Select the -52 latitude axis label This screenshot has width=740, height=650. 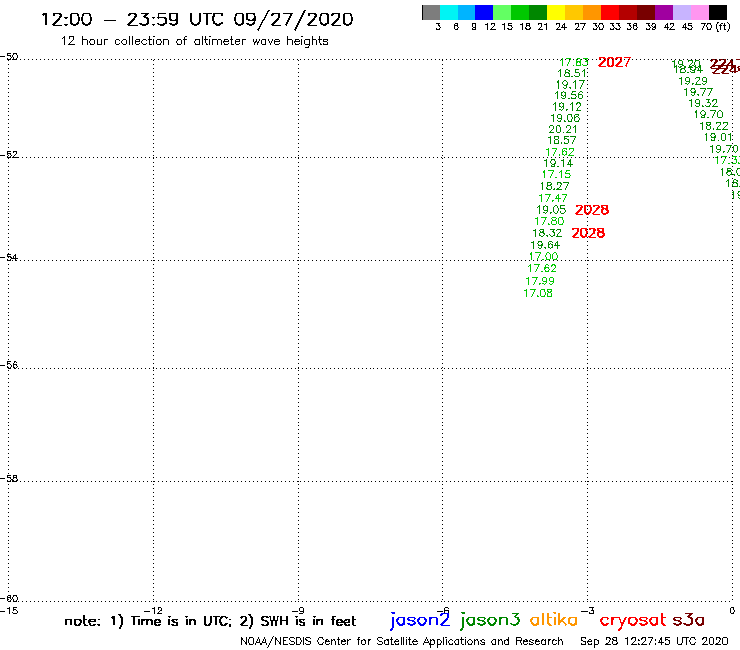[x=9, y=155]
